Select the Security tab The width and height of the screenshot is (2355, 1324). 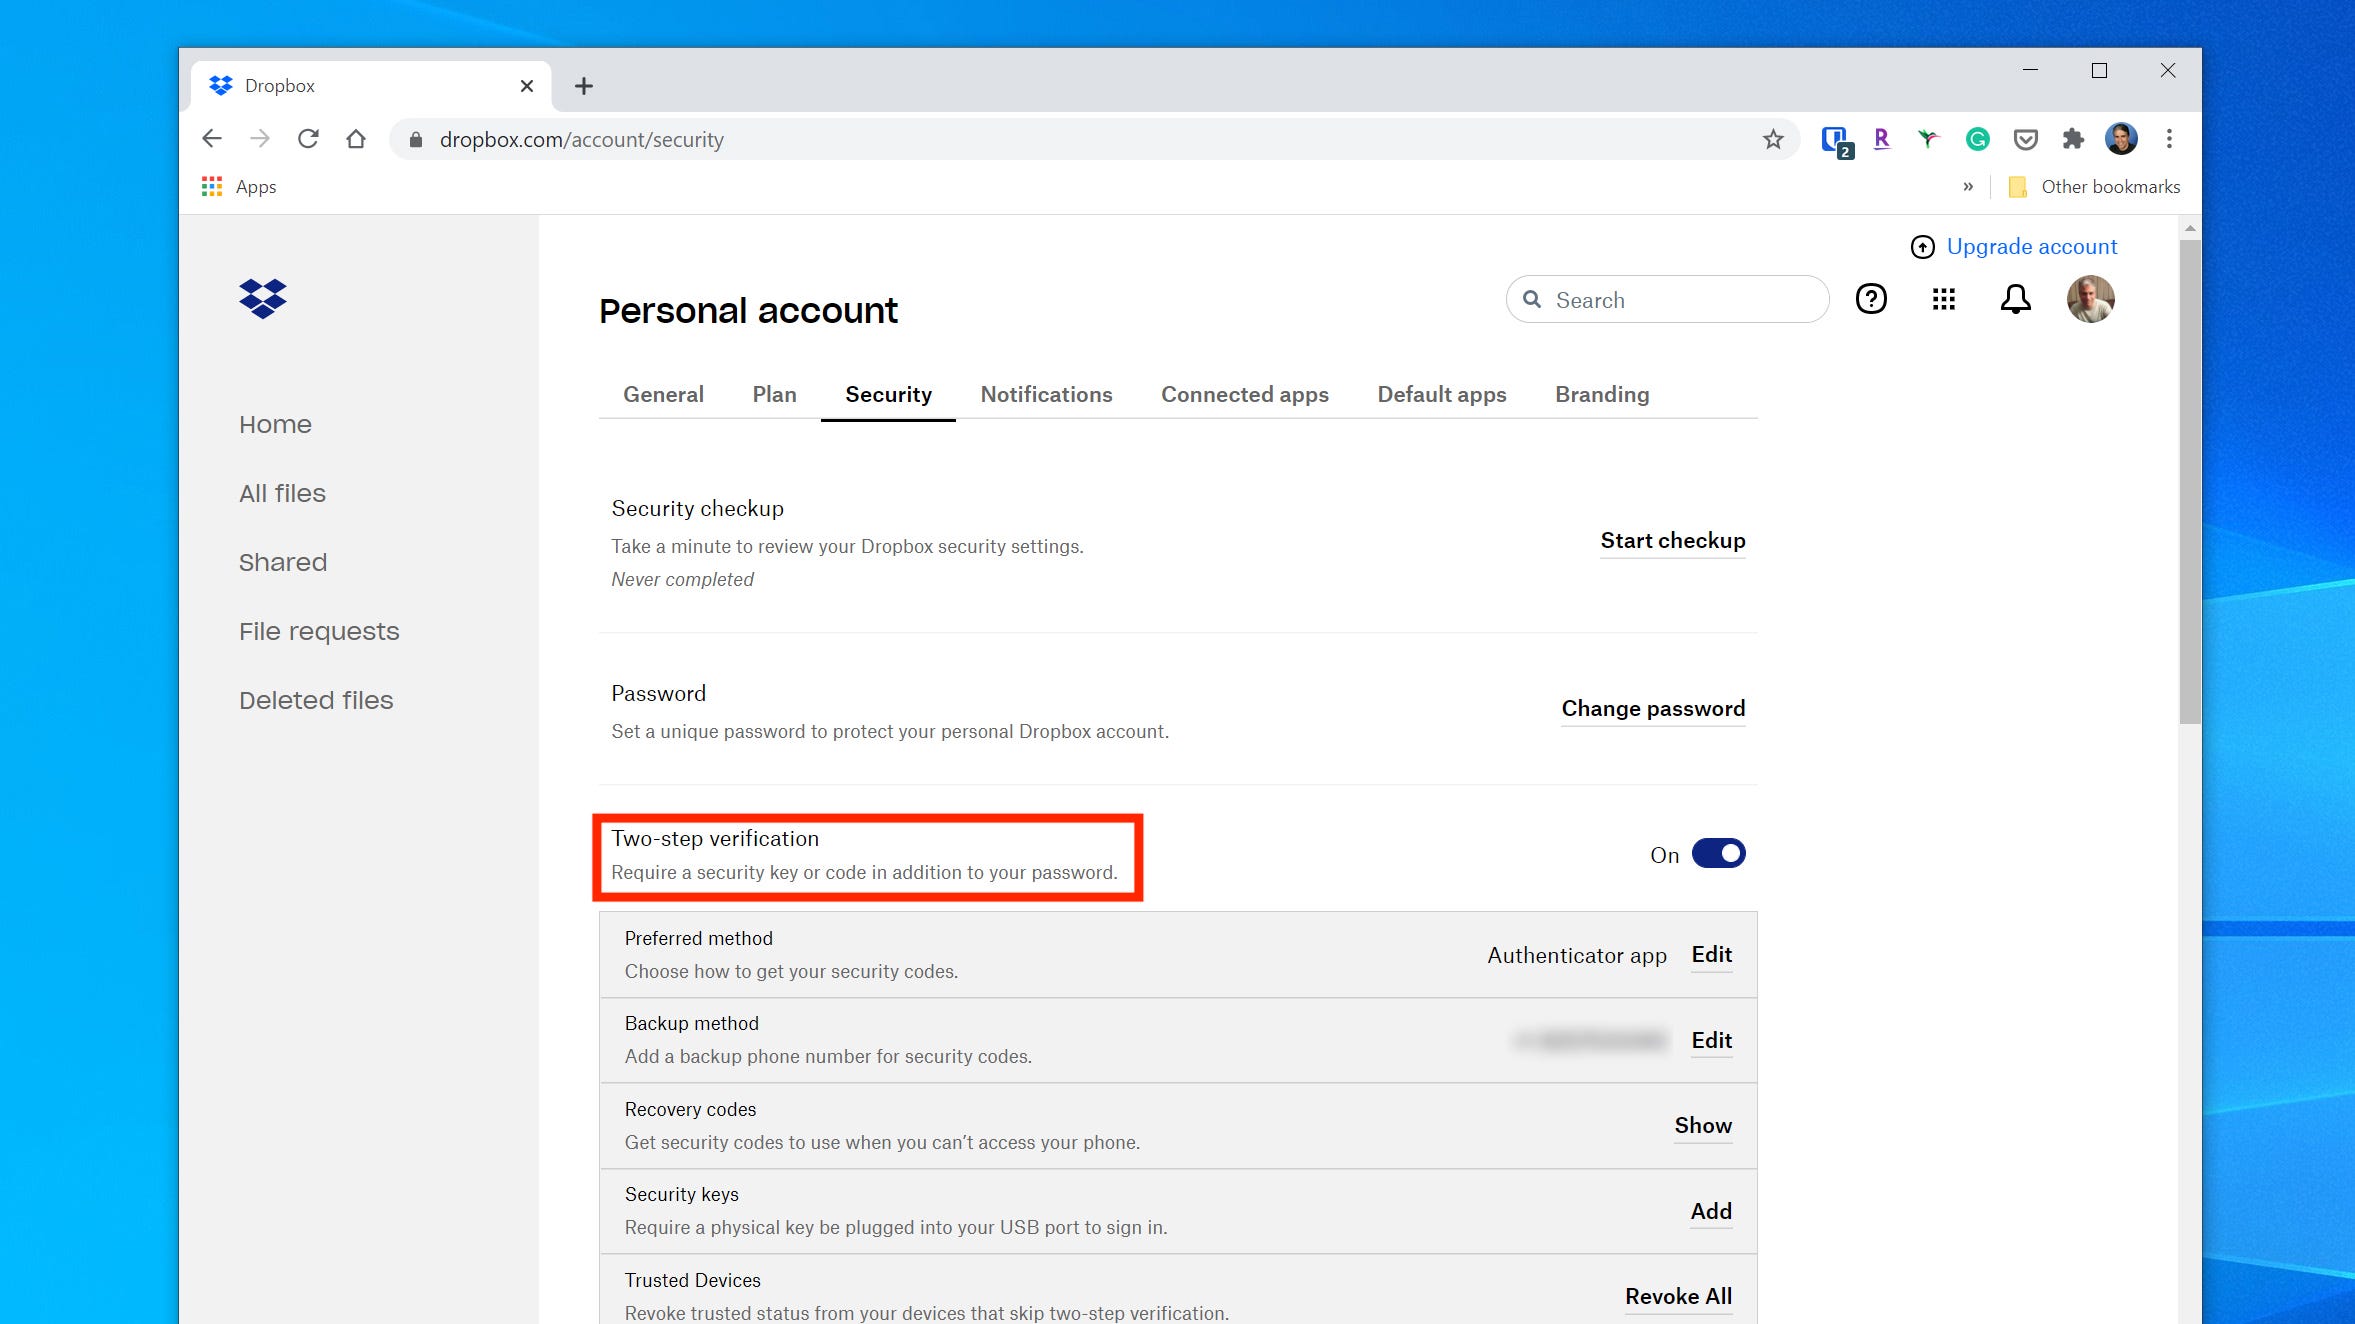click(888, 394)
